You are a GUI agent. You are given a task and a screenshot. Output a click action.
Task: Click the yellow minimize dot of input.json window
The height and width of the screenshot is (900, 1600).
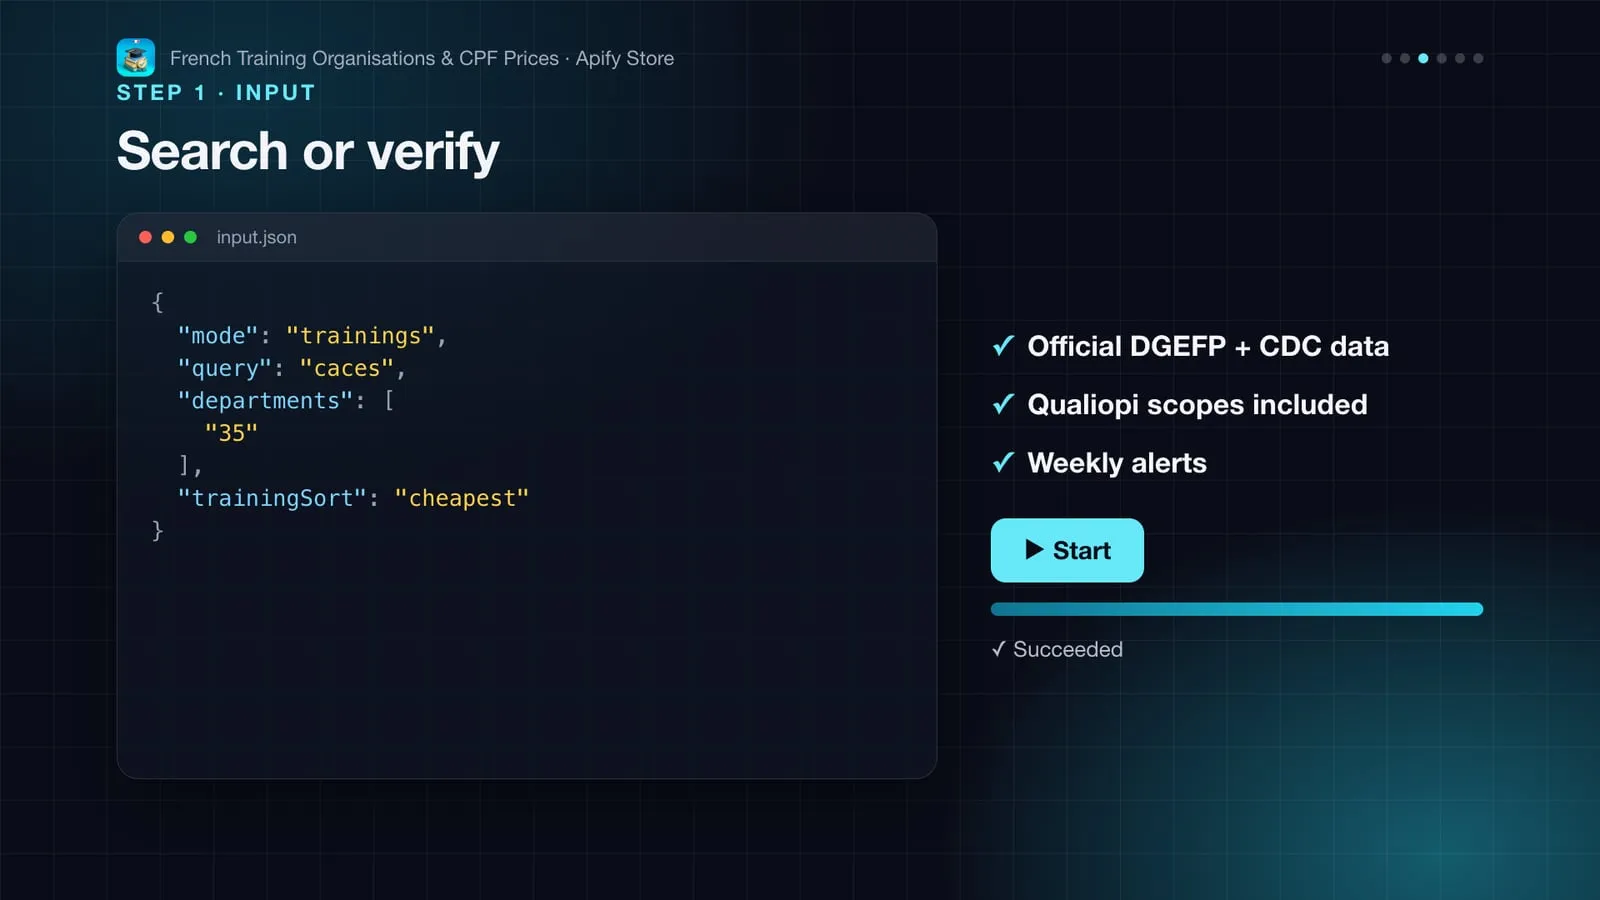[168, 237]
